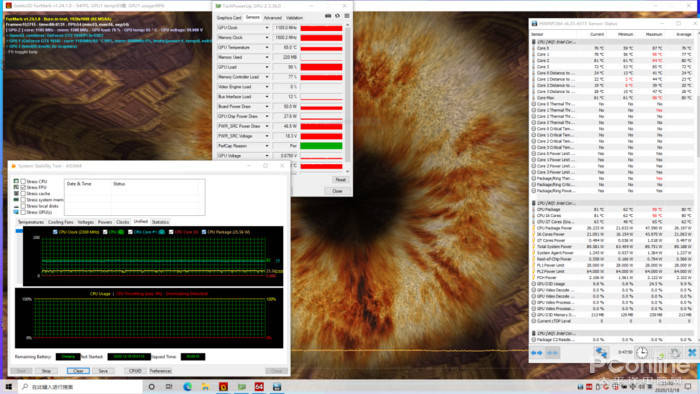Open CPUID from stability test window
This screenshot has height=394, width=700.
[x=135, y=371]
